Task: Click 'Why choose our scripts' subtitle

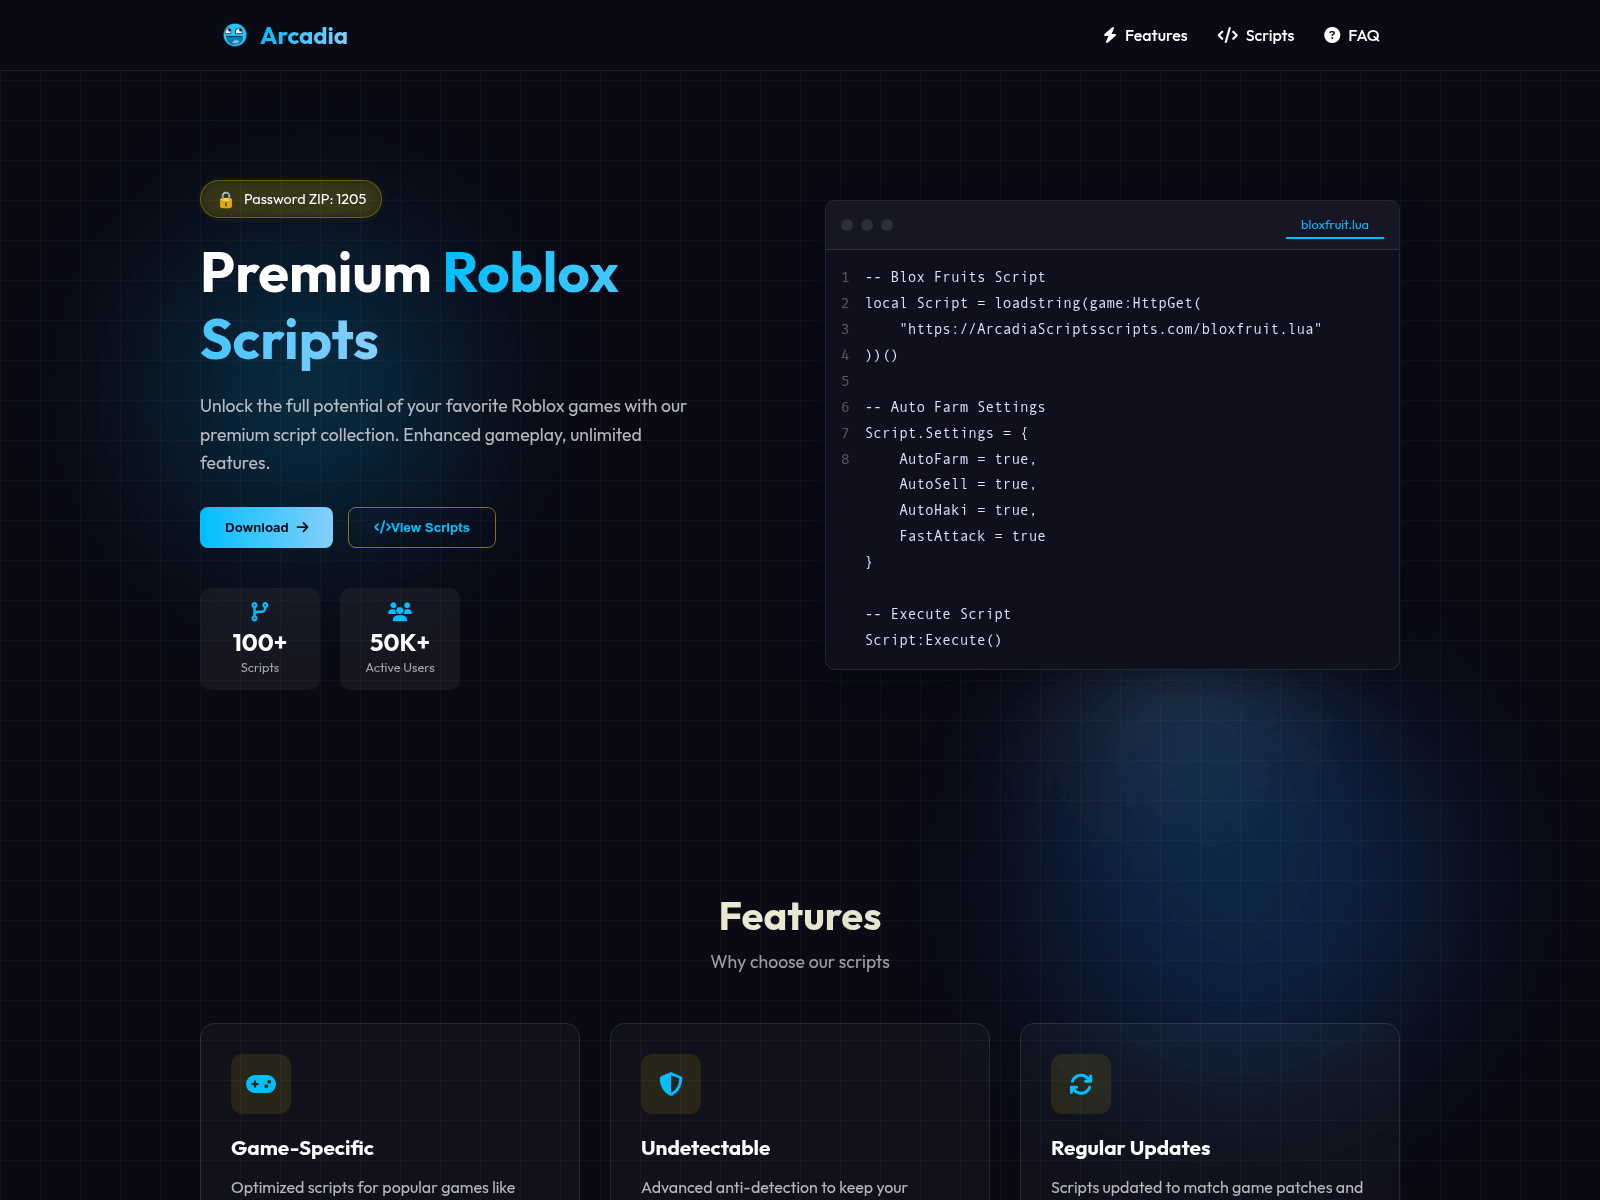Action: point(800,962)
